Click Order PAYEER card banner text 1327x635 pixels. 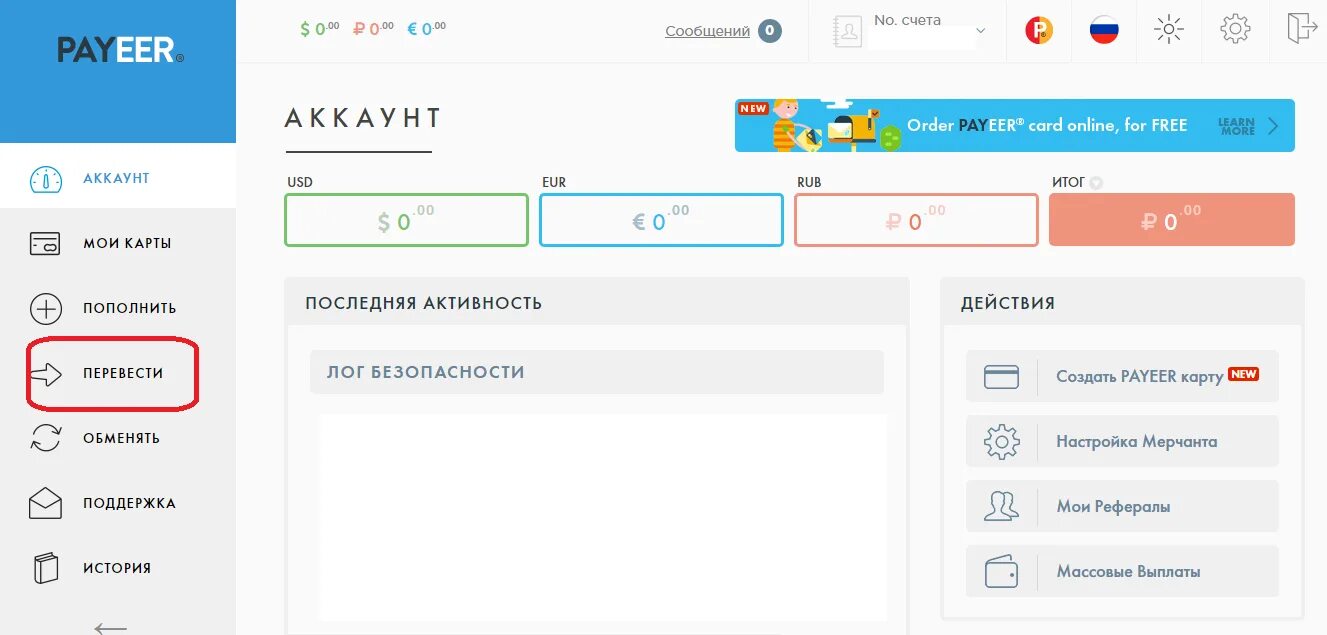1047,126
